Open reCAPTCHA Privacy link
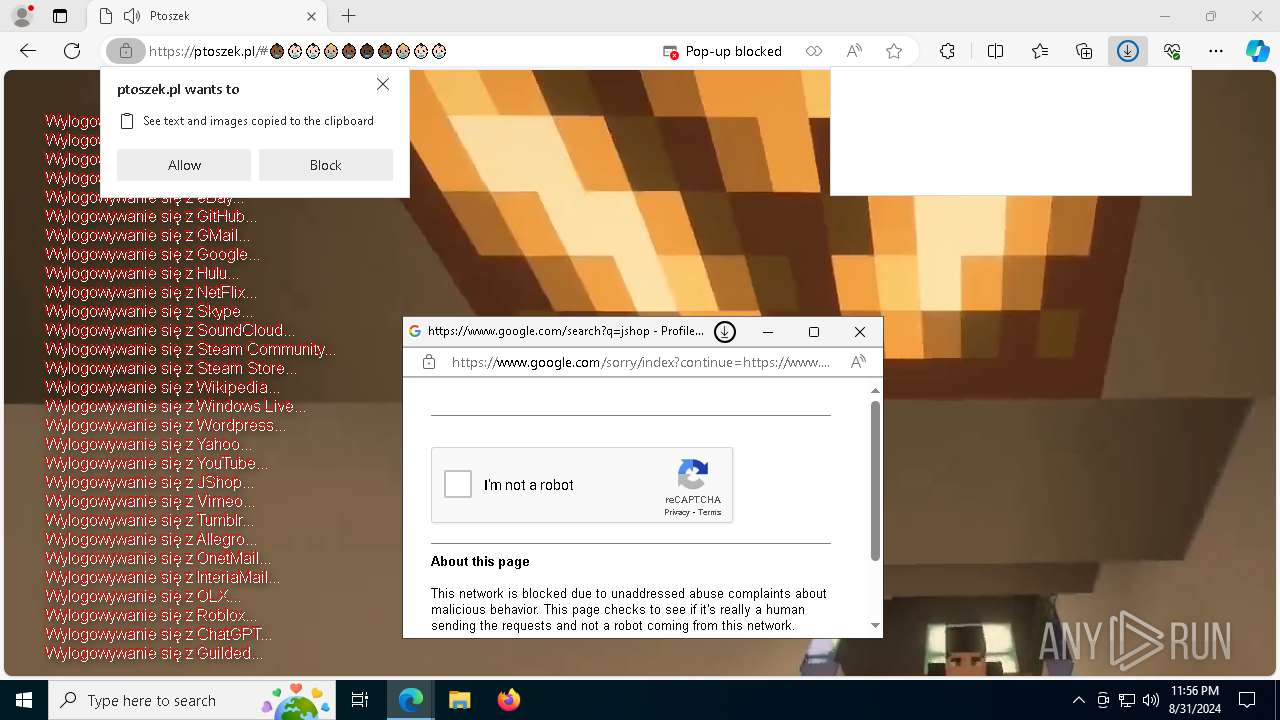The height and width of the screenshot is (720, 1280). pyautogui.click(x=677, y=512)
